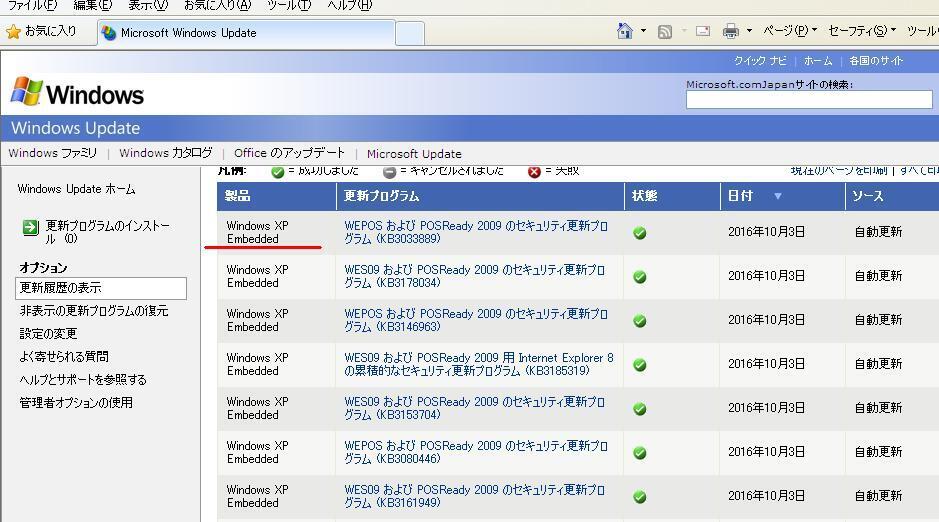Click the red failed legend icon
Image resolution: width=939 pixels, height=522 pixels.
click(x=534, y=172)
